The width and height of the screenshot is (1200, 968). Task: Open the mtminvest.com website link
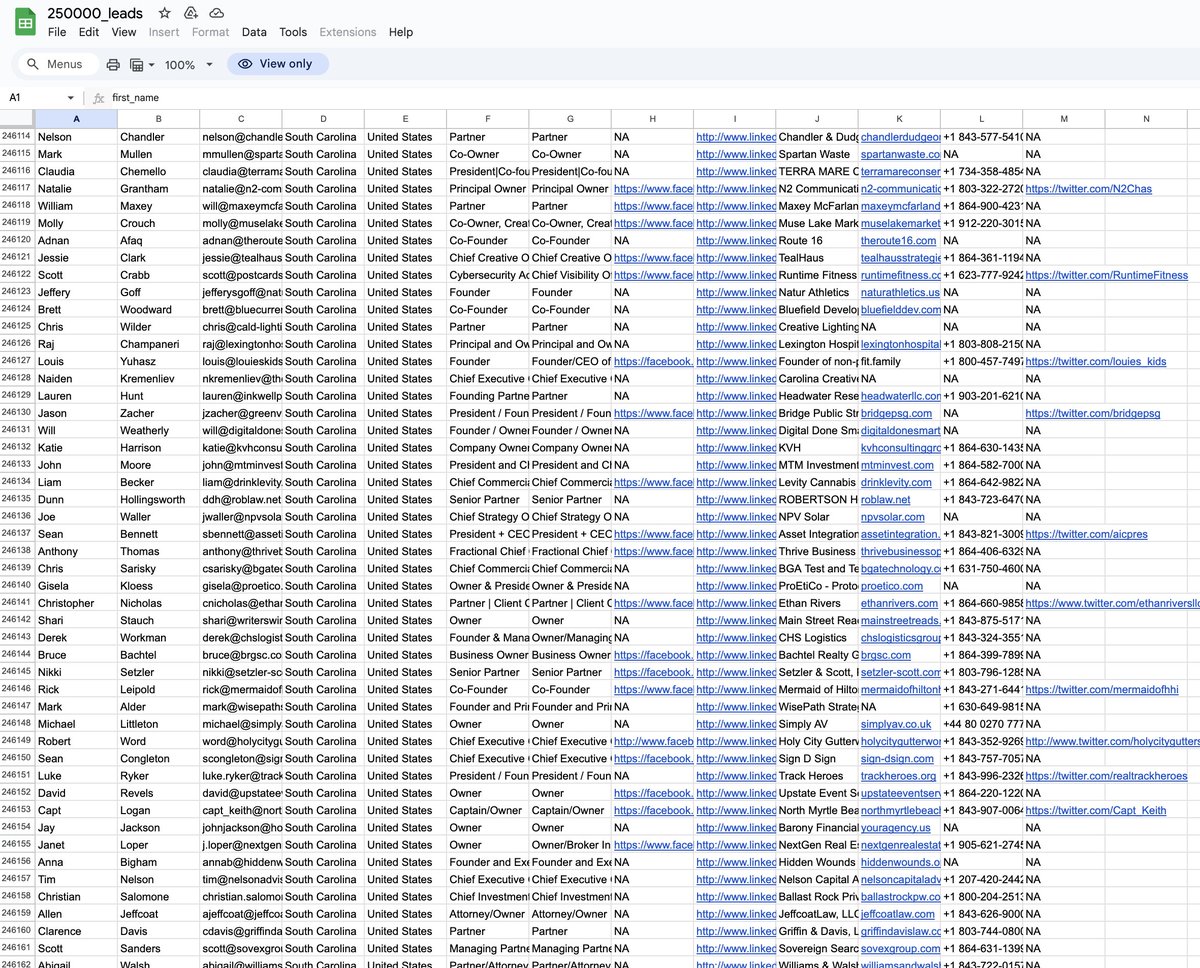click(897, 465)
